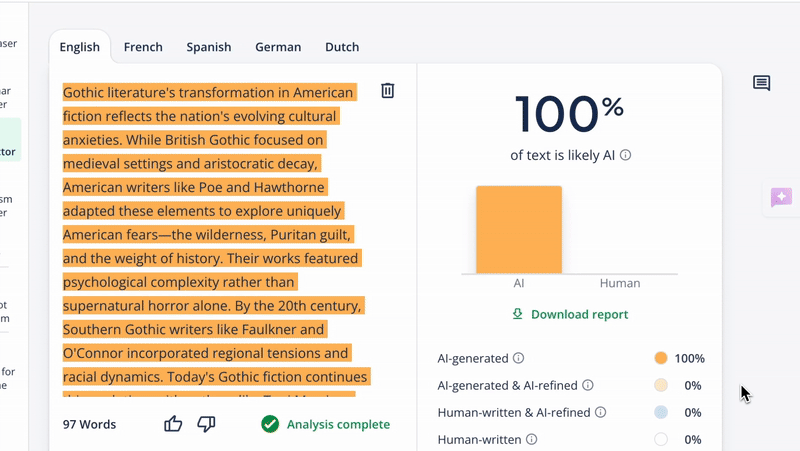Show info for Human-written & AI-refined
The width and height of the screenshot is (800, 451).
(x=601, y=412)
